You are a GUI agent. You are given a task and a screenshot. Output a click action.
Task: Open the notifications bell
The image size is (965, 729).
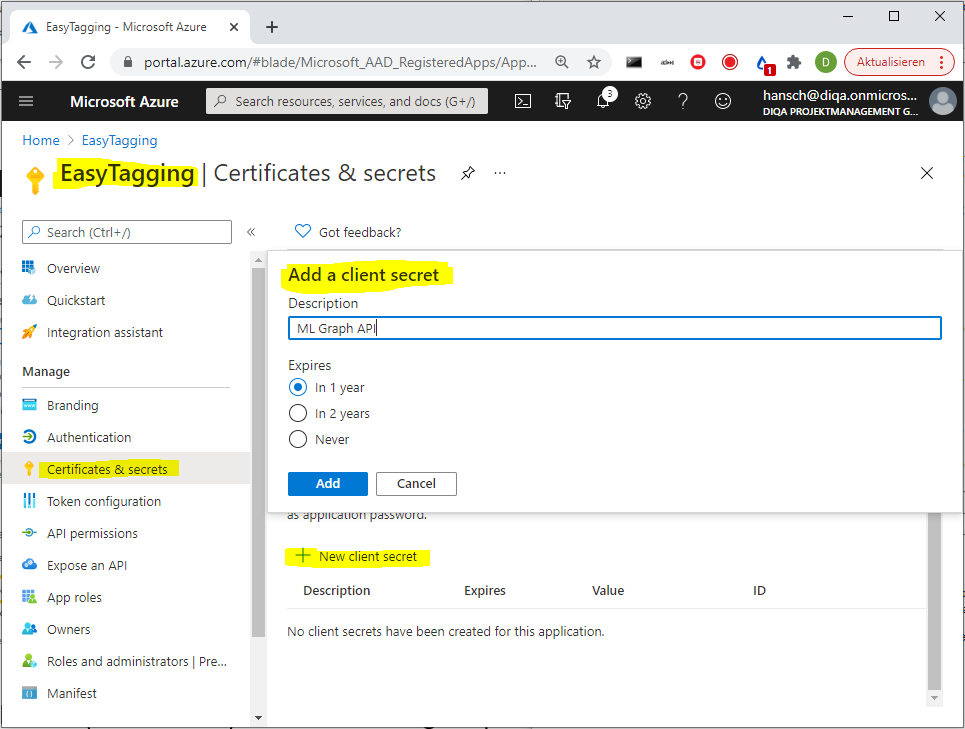pos(603,101)
